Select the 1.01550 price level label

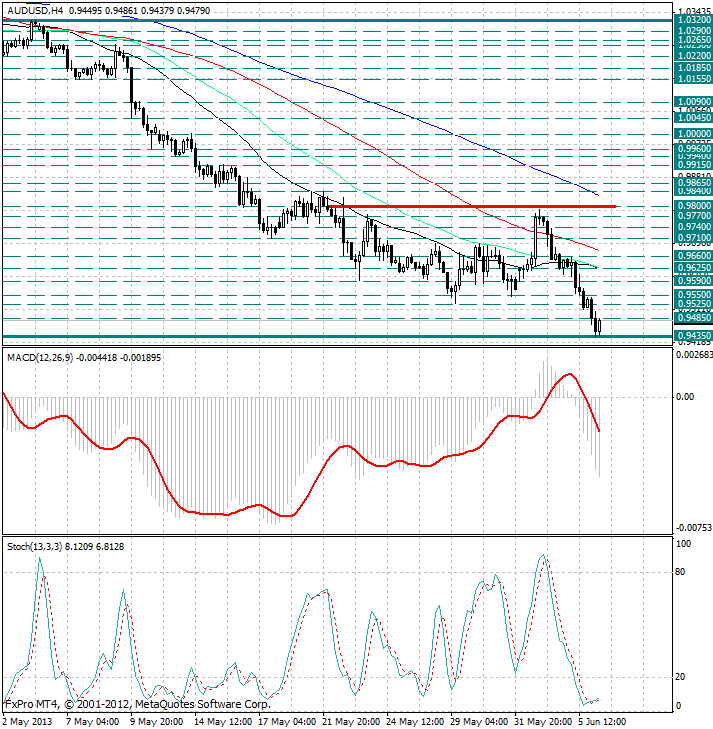693,79
